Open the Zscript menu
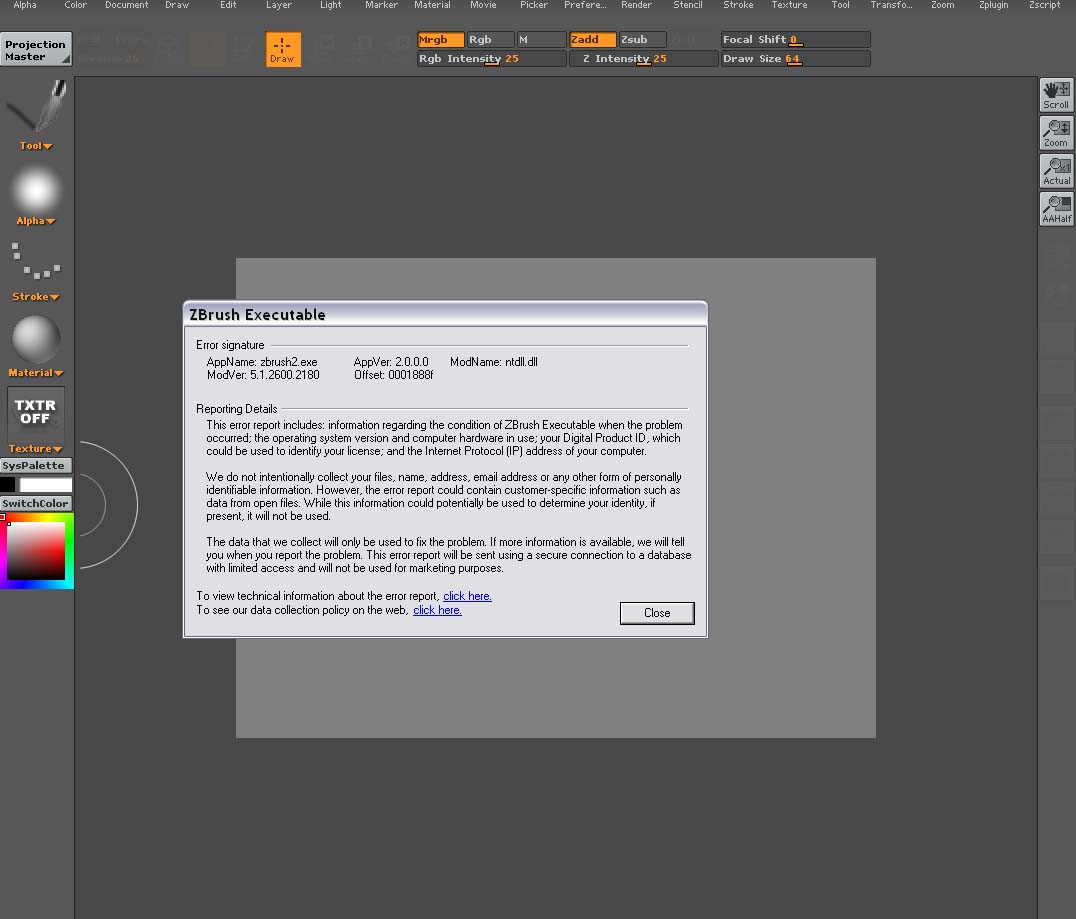The height and width of the screenshot is (919, 1076). [x=1044, y=5]
